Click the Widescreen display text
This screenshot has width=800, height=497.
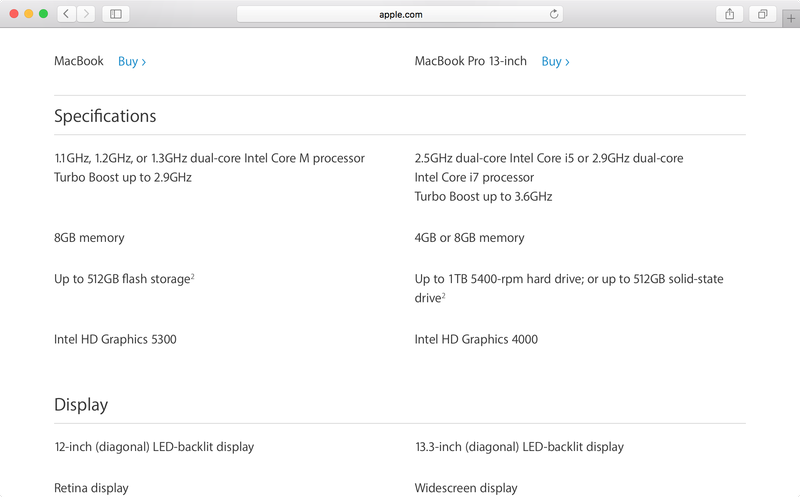pos(466,488)
